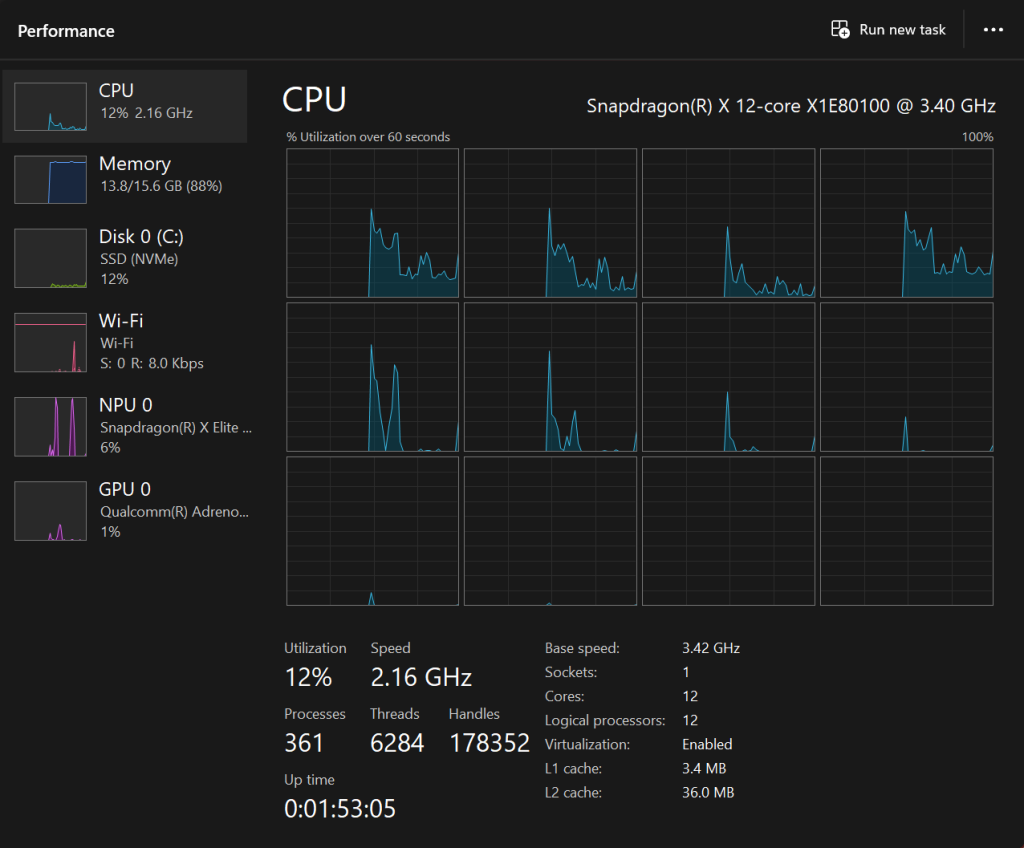The width and height of the screenshot is (1024, 848).
Task: Click the 2.16 GHz speed value
Action: click(x=421, y=677)
